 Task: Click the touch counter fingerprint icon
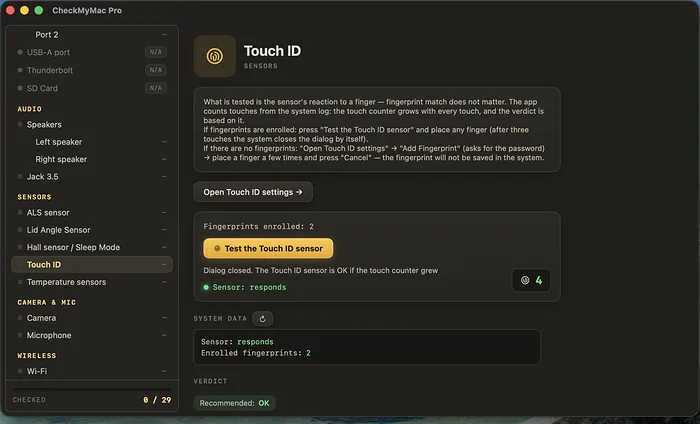525,280
